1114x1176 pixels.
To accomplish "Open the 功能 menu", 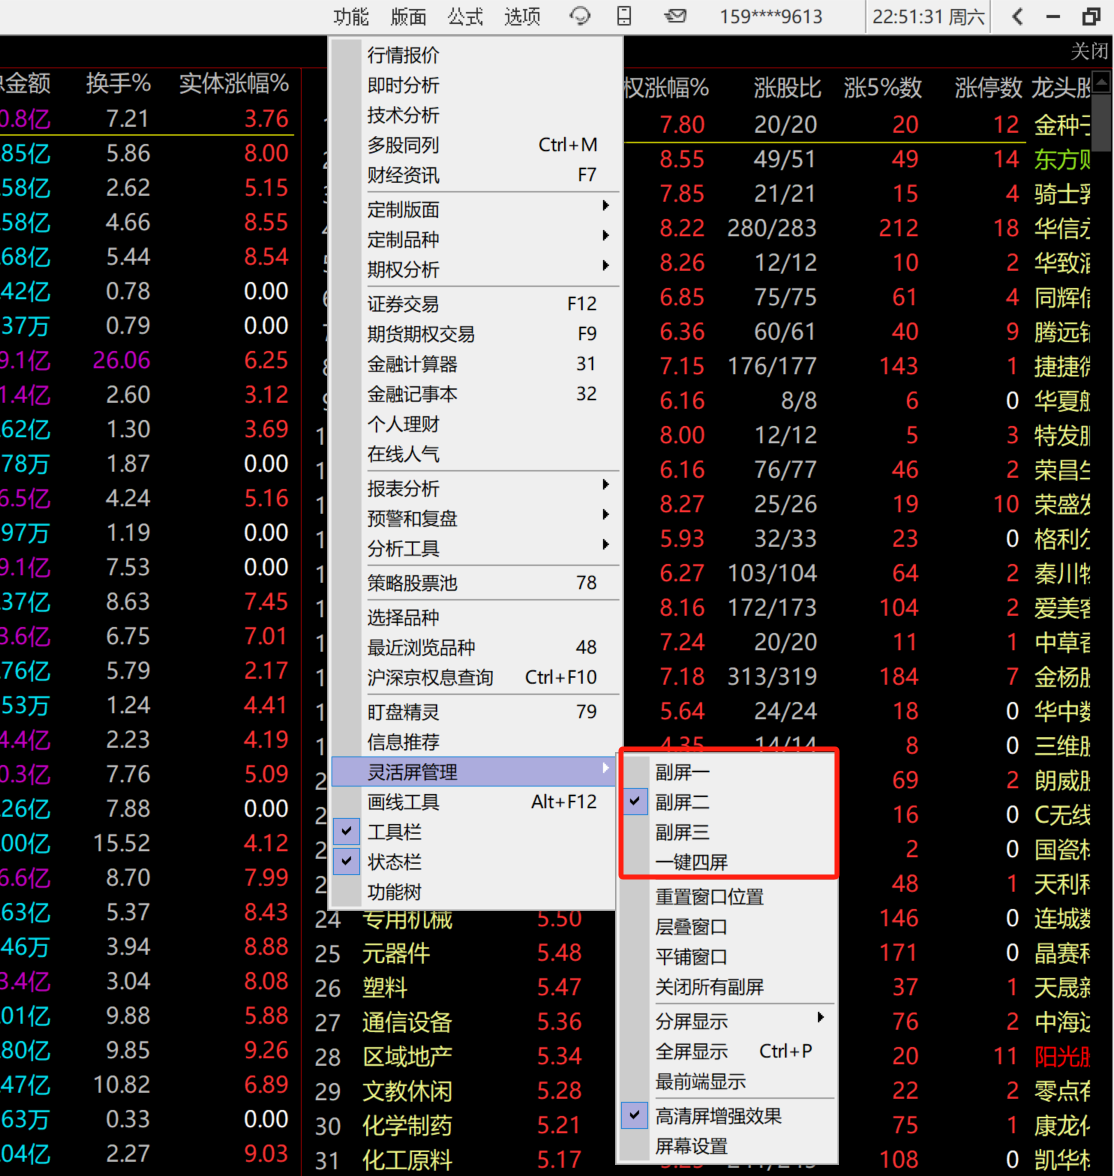I will point(351,16).
